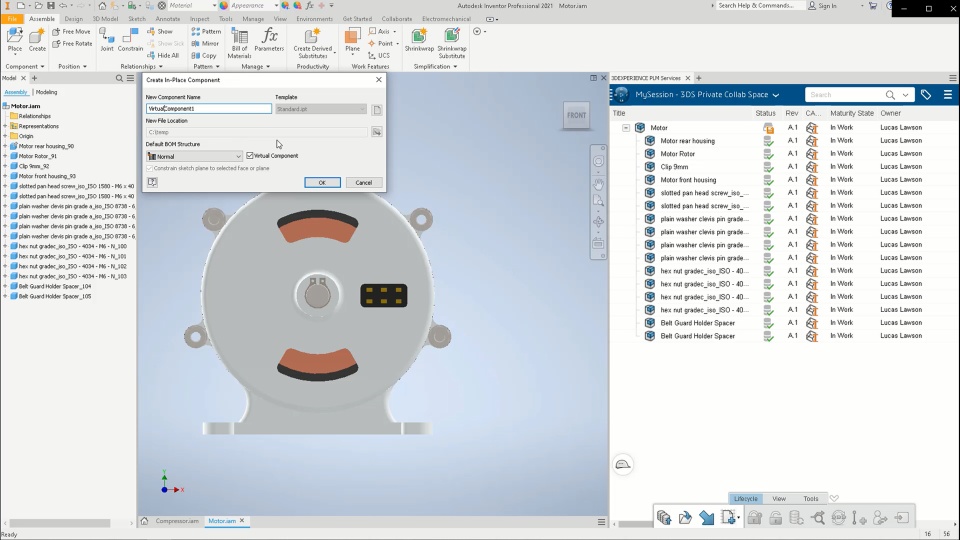Switch to the Sketch ribbon tab

(x=136, y=18)
